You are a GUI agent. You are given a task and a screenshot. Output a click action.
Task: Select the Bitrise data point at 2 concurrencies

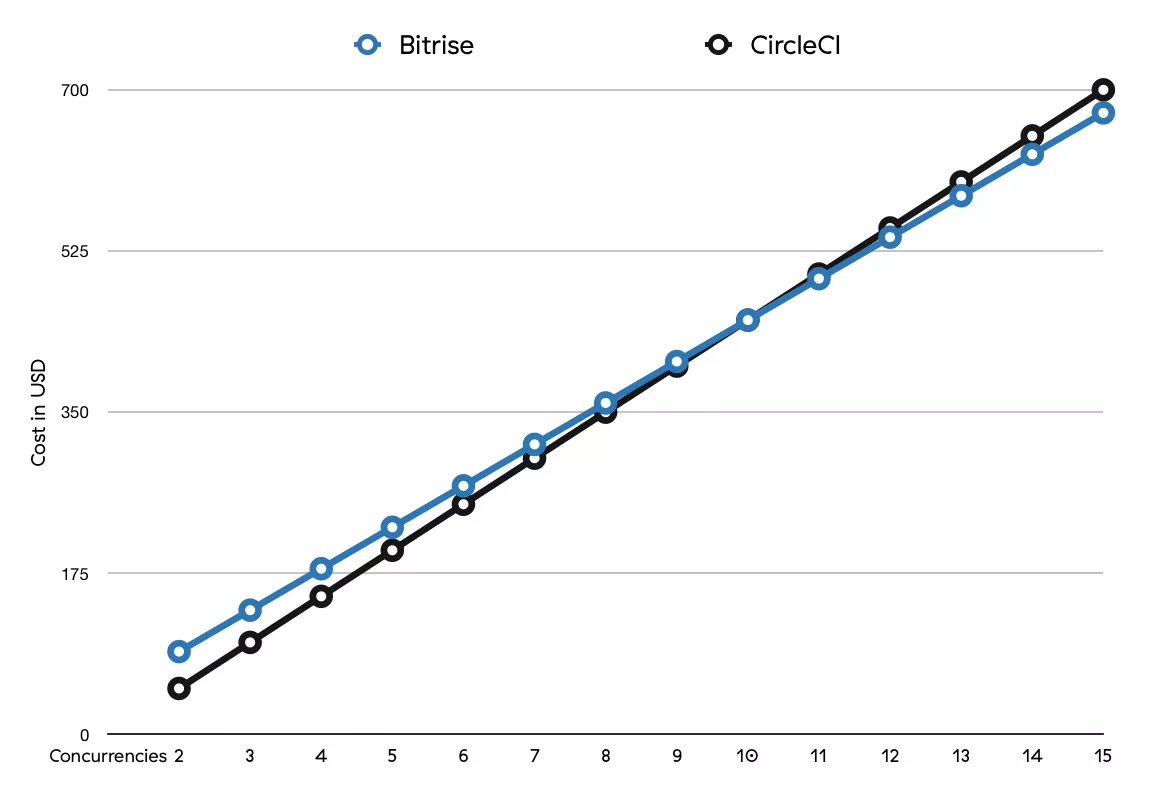pyautogui.click(x=179, y=652)
